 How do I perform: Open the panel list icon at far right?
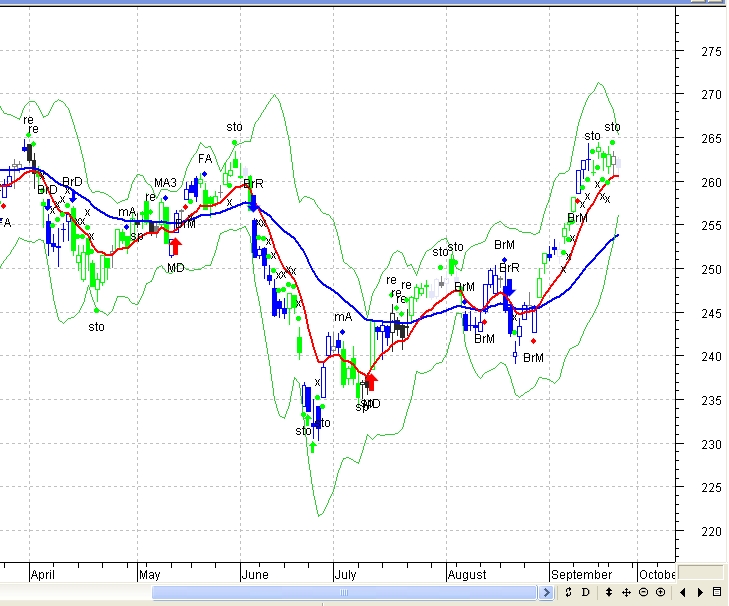pyautogui.click(x=717, y=593)
